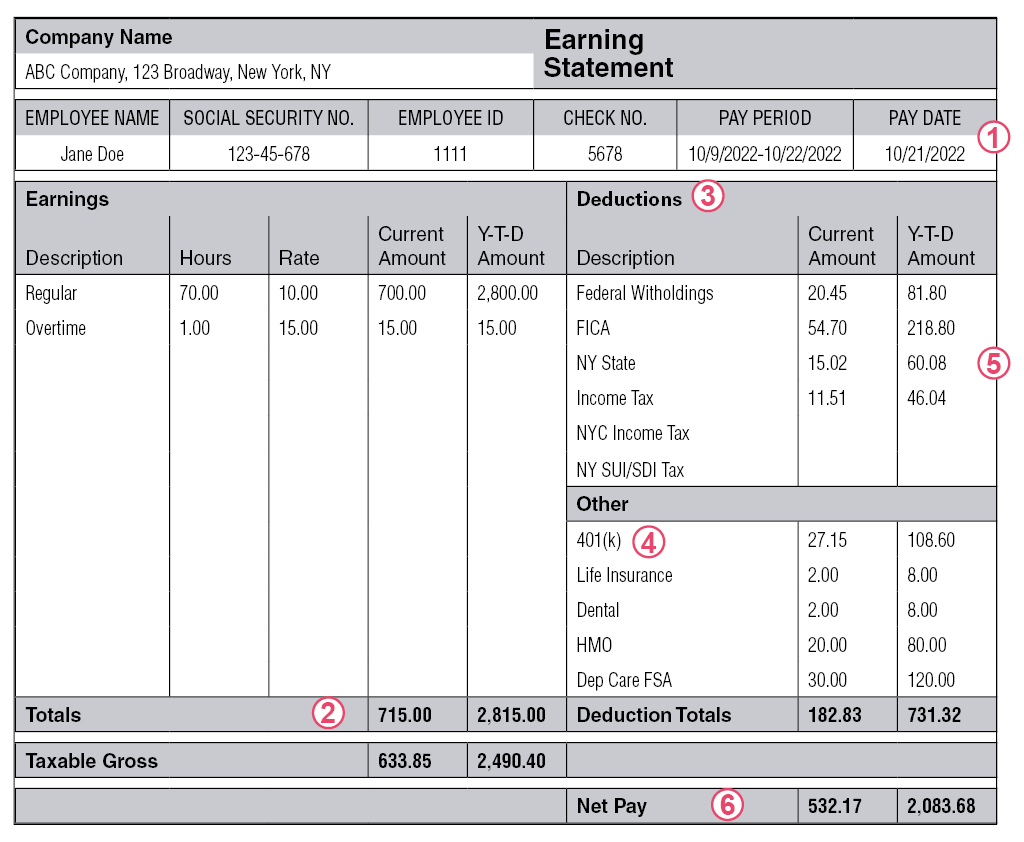Click the social security number 123-45-678
The height and width of the screenshot is (842, 1024).
pyautogui.click(x=268, y=154)
